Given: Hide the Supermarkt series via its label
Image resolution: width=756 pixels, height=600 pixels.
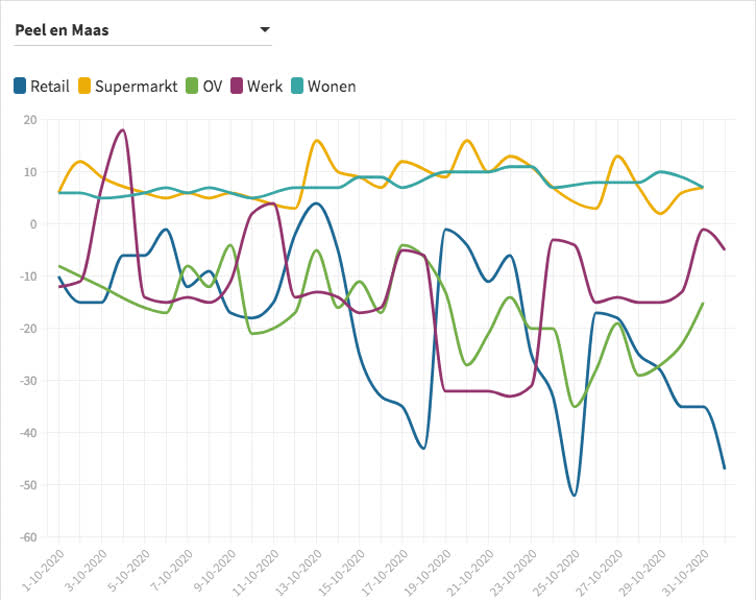Looking at the screenshot, I should 135,86.
